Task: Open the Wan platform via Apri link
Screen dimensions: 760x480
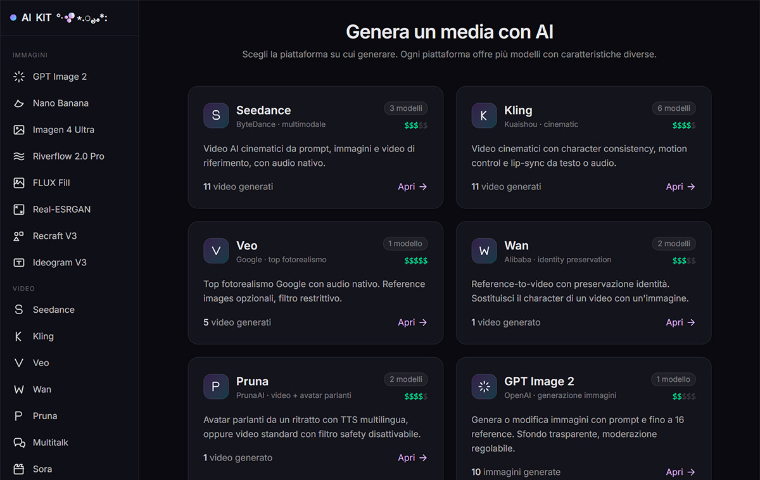Action: (x=681, y=322)
